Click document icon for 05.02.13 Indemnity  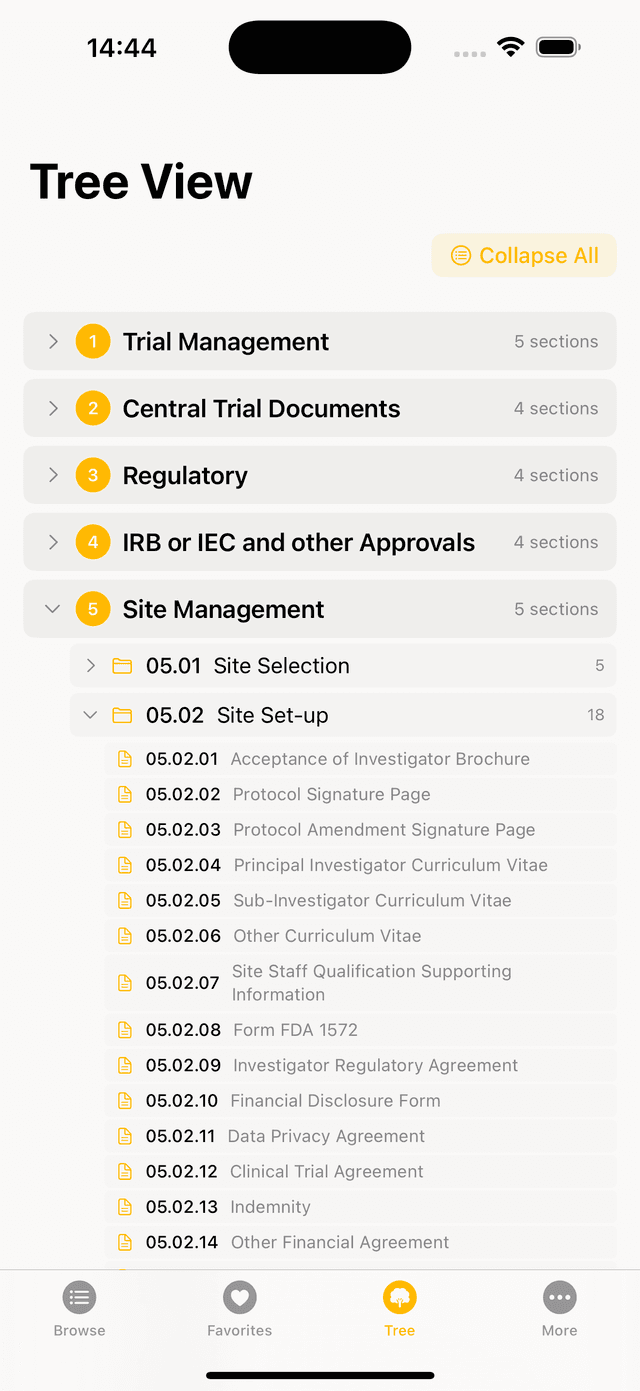125,1207
